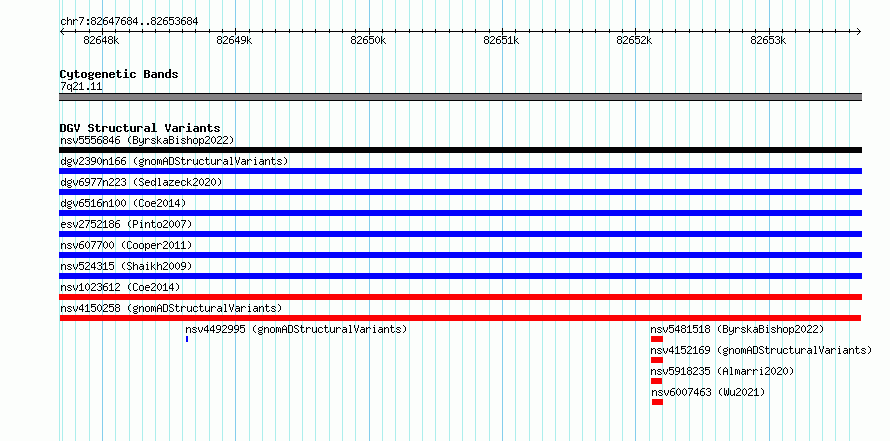The image size is (890, 441).
Task: Select the 7q21.11 band label
Action: point(81,87)
